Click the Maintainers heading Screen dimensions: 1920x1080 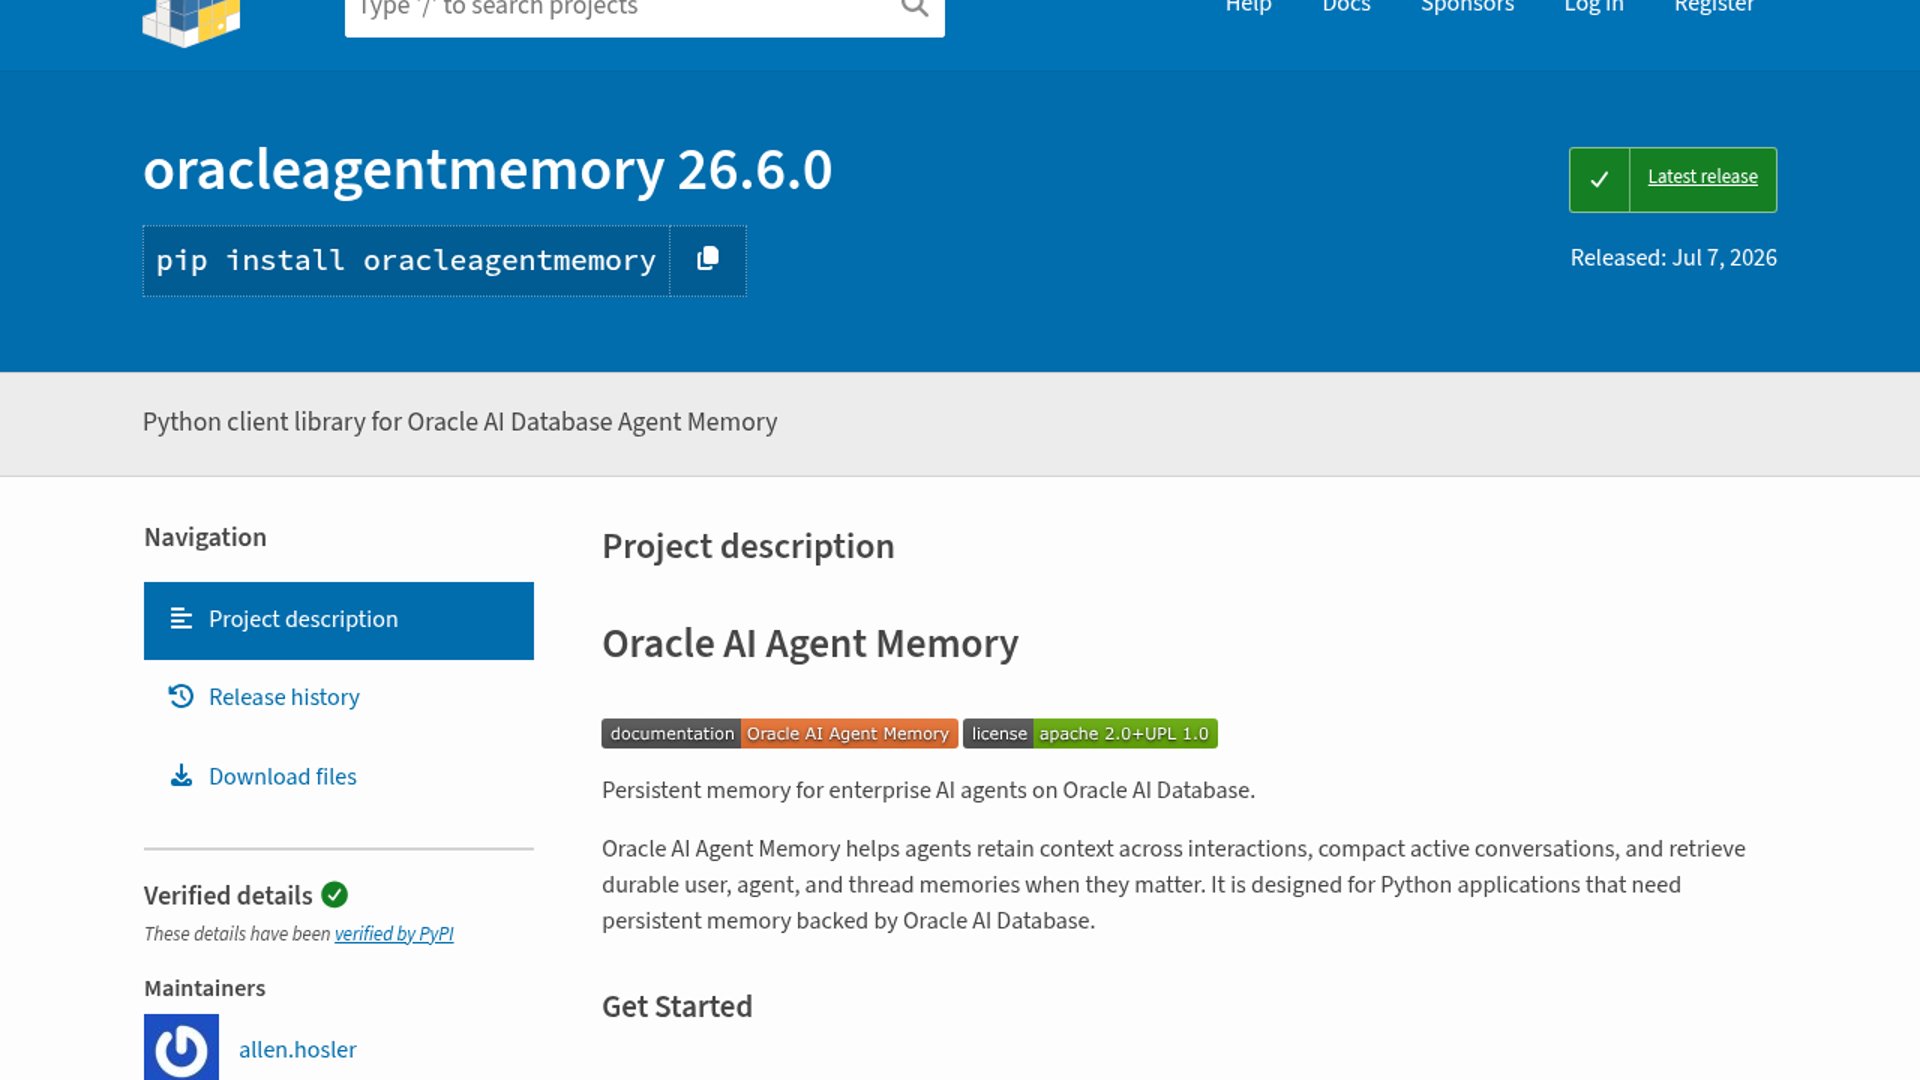(205, 989)
